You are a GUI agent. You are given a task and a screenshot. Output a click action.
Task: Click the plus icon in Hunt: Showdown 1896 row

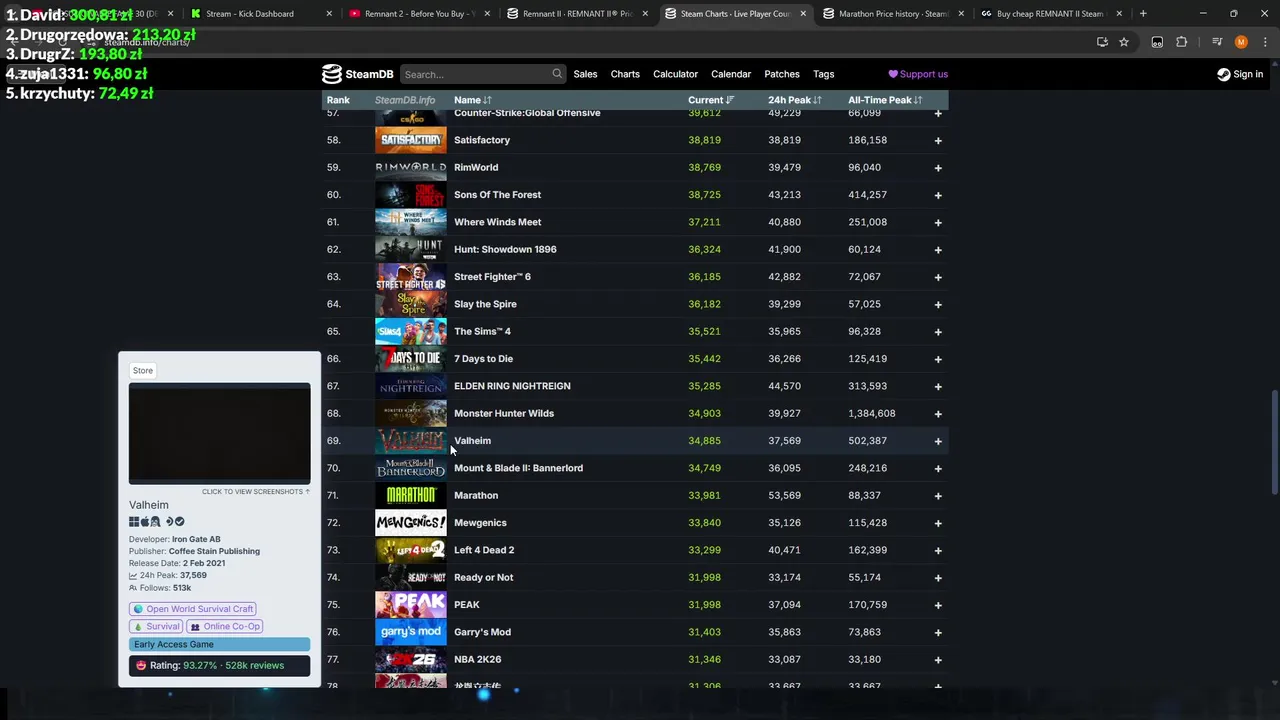pos(938,249)
